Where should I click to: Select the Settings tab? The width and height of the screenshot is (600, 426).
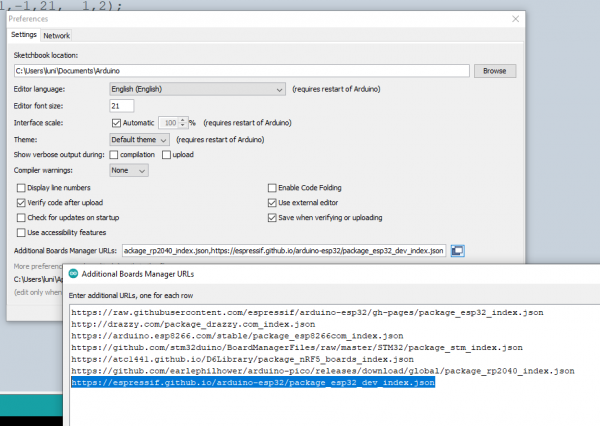pos(24,35)
